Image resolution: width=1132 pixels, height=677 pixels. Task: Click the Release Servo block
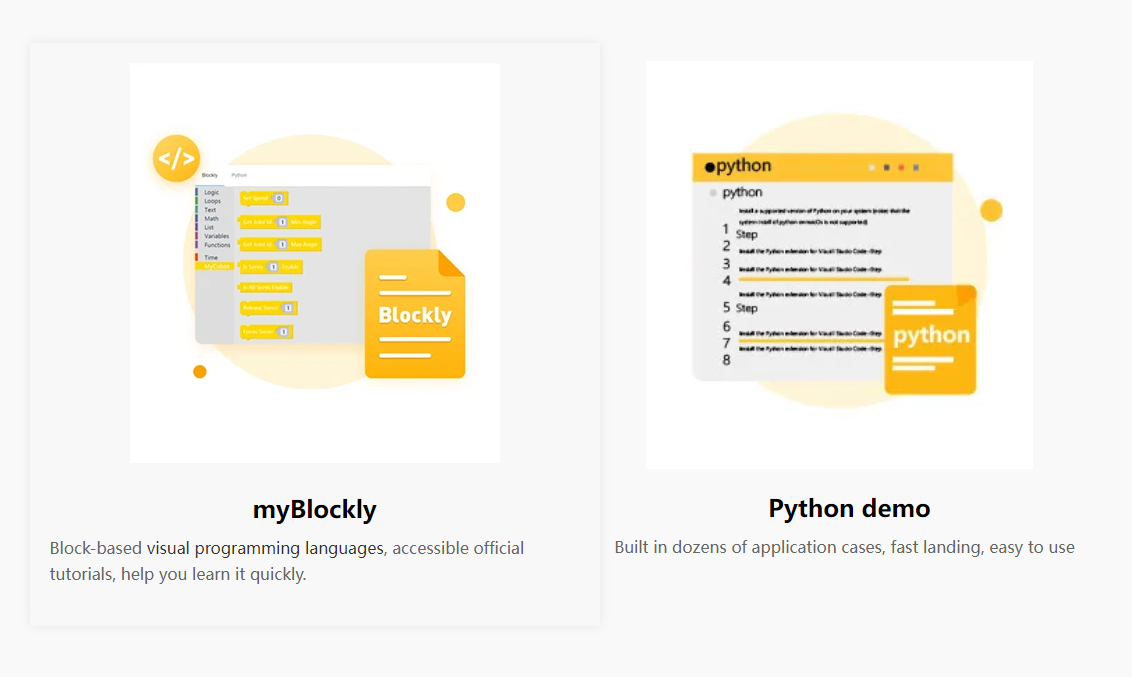click(269, 308)
